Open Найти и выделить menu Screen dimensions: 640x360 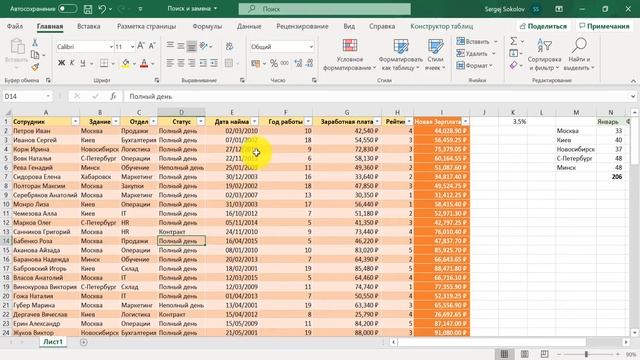[x=579, y=55]
